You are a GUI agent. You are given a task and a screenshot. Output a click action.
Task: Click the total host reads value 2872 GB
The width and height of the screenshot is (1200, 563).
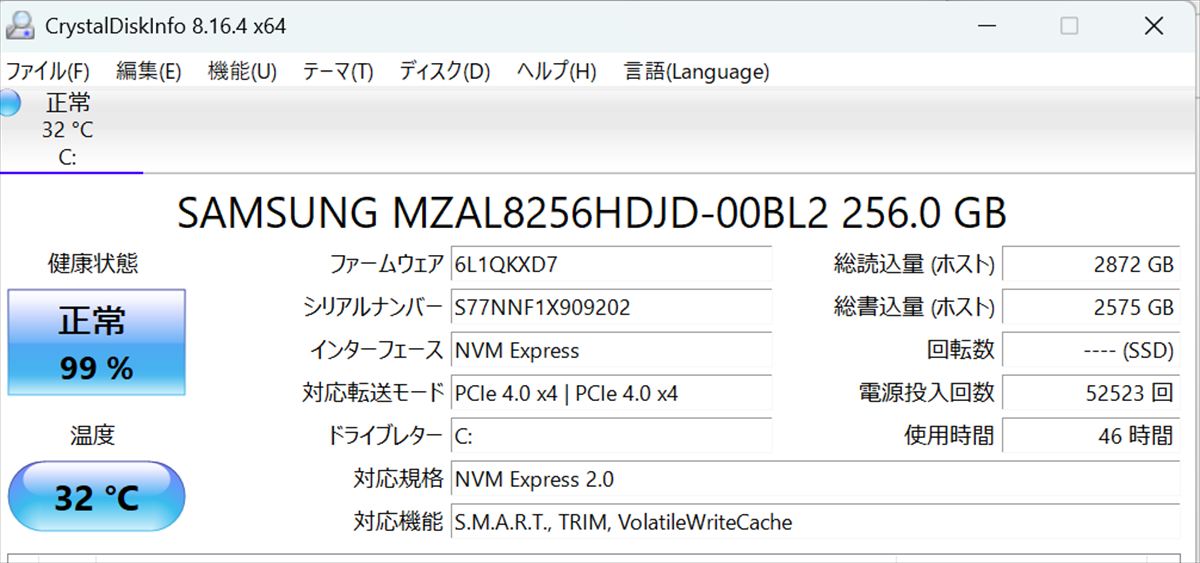[1091, 265]
